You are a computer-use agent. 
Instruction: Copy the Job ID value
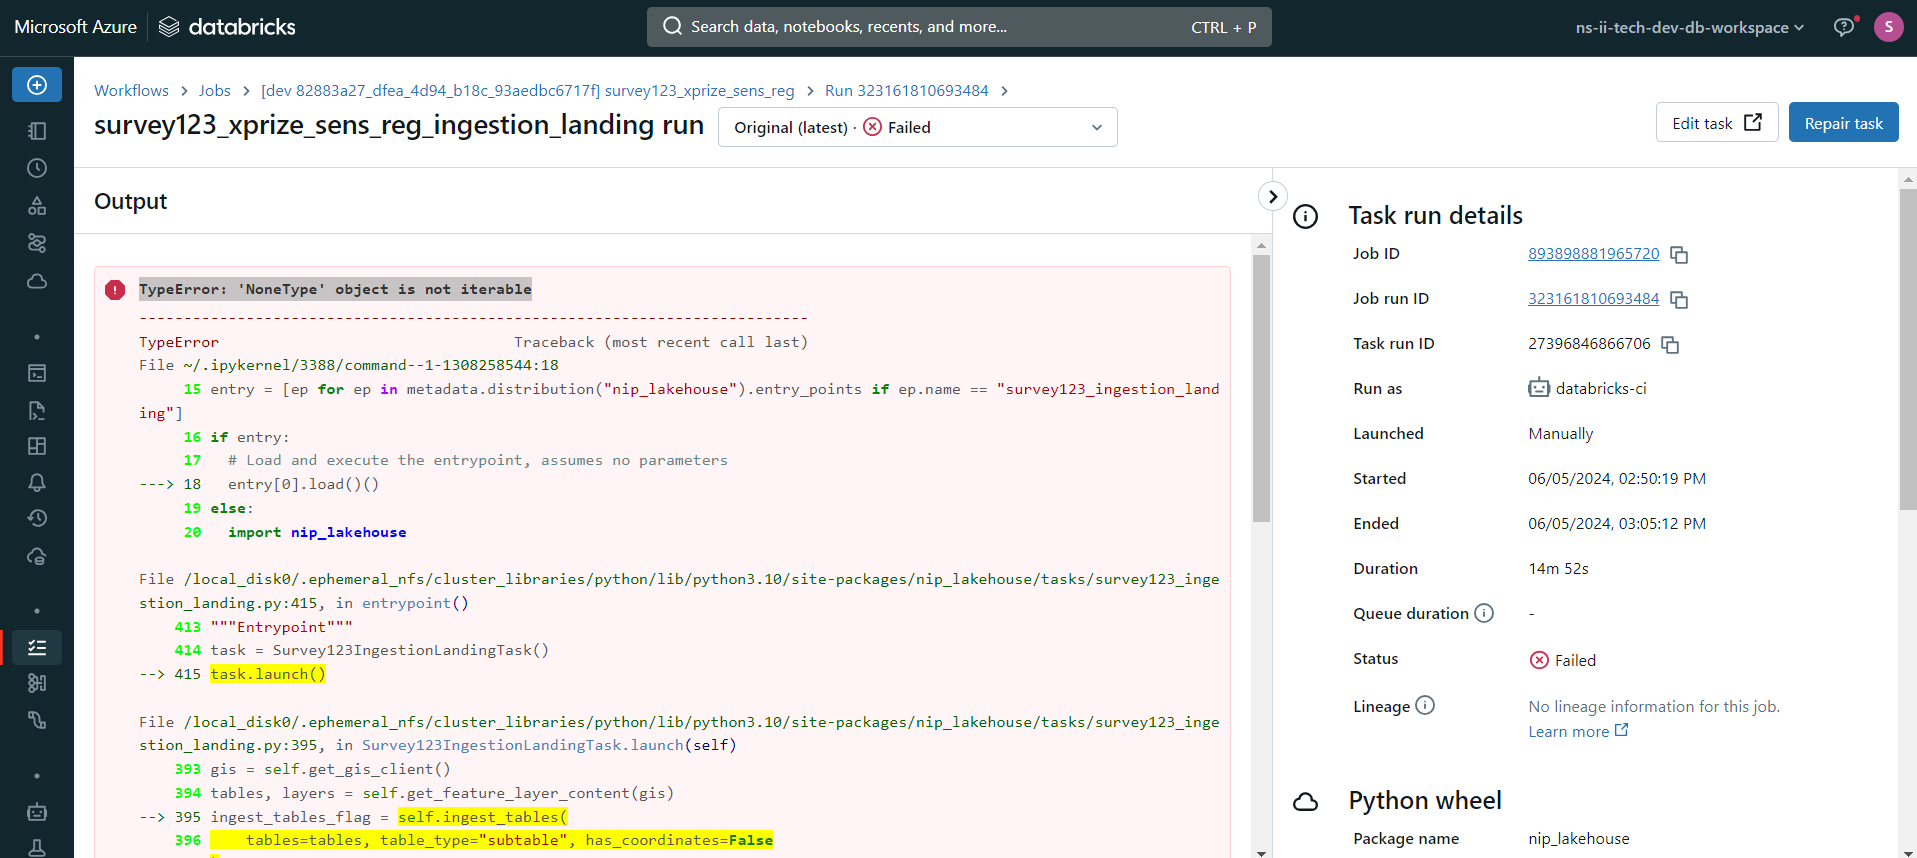[1679, 255]
